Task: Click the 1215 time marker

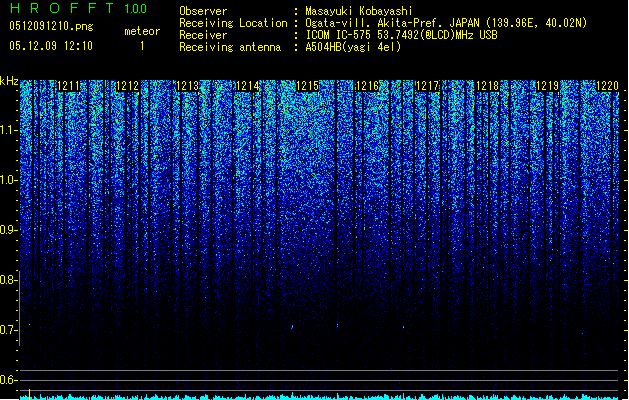Action: click(307, 86)
